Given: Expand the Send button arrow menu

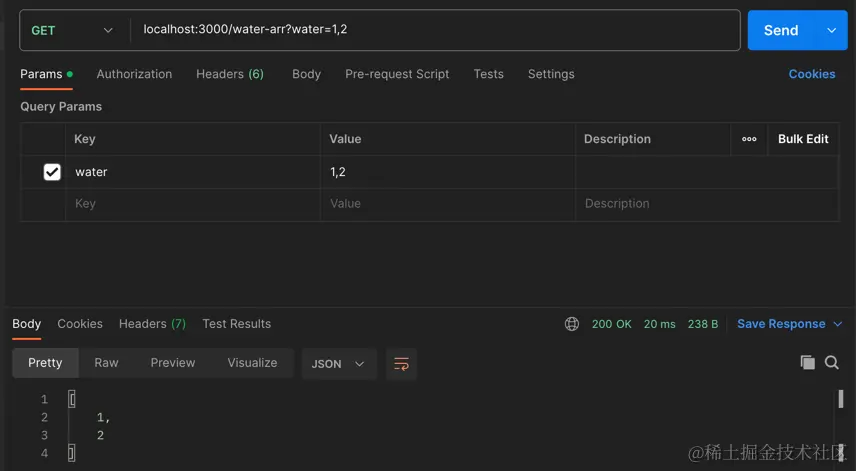Looking at the screenshot, I should pyautogui.click(x=831, y=31).
